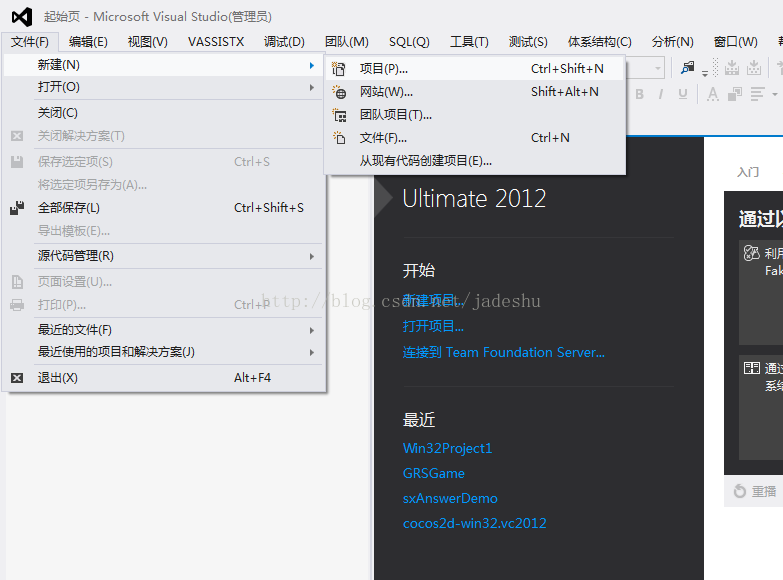The height and width of the screenshot is (580, 783).
Task: Click the foreground text color icon
Action: [713, 94]
